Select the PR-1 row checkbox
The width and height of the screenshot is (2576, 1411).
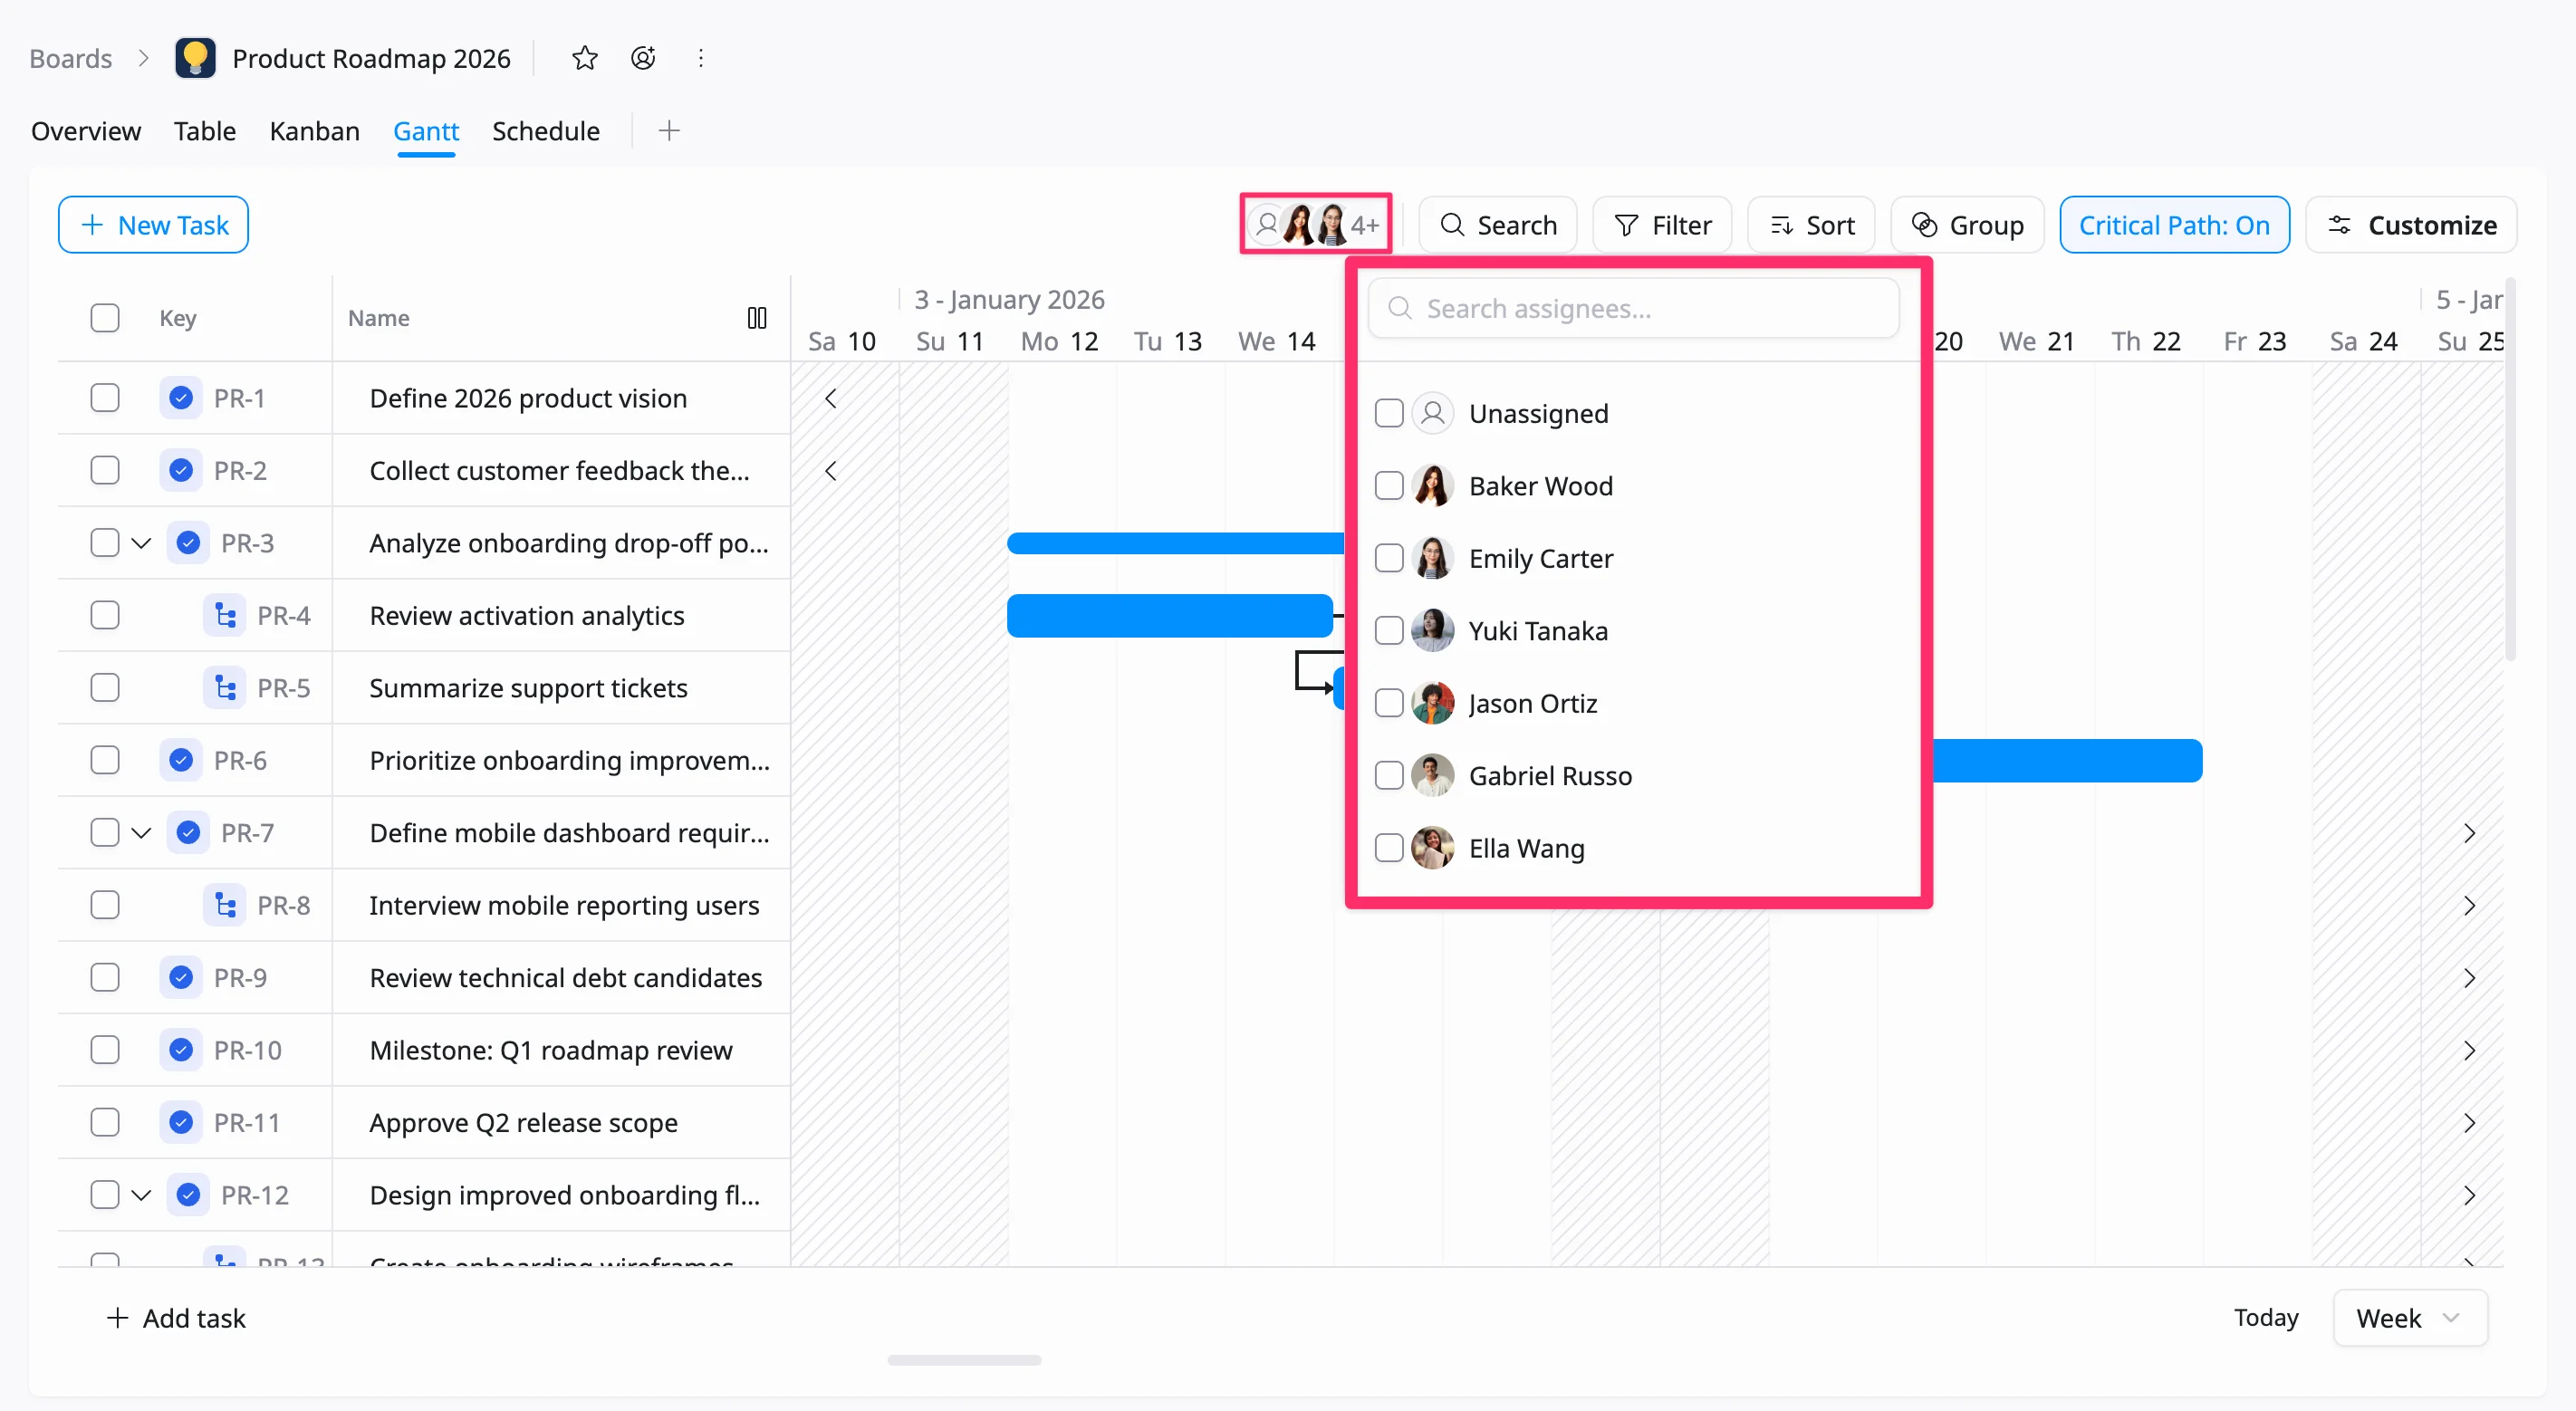click(x=104, y=398)
